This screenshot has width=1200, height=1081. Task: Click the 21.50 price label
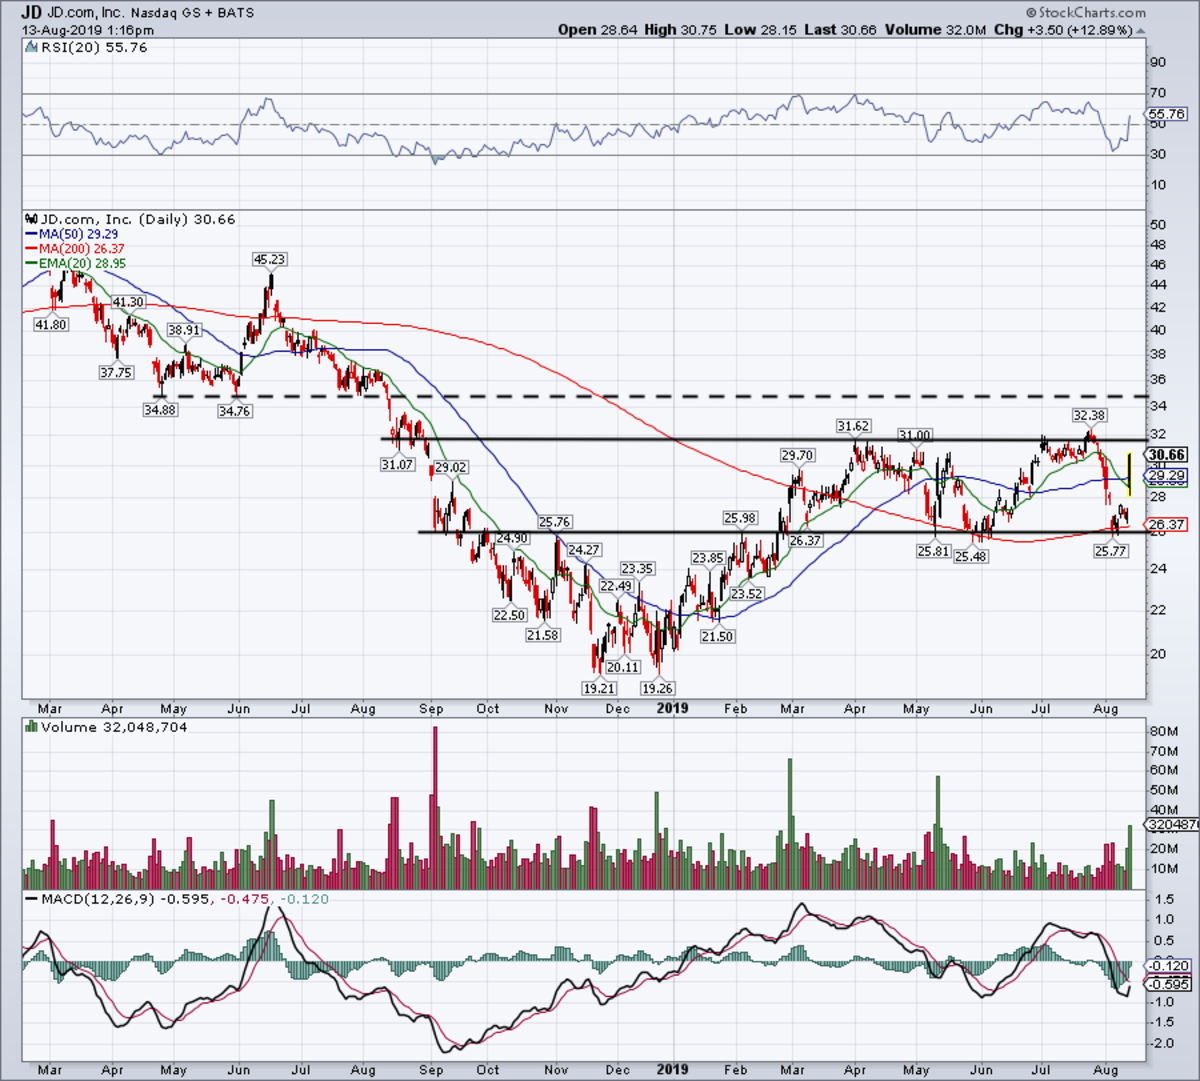[x=717, y=636]
